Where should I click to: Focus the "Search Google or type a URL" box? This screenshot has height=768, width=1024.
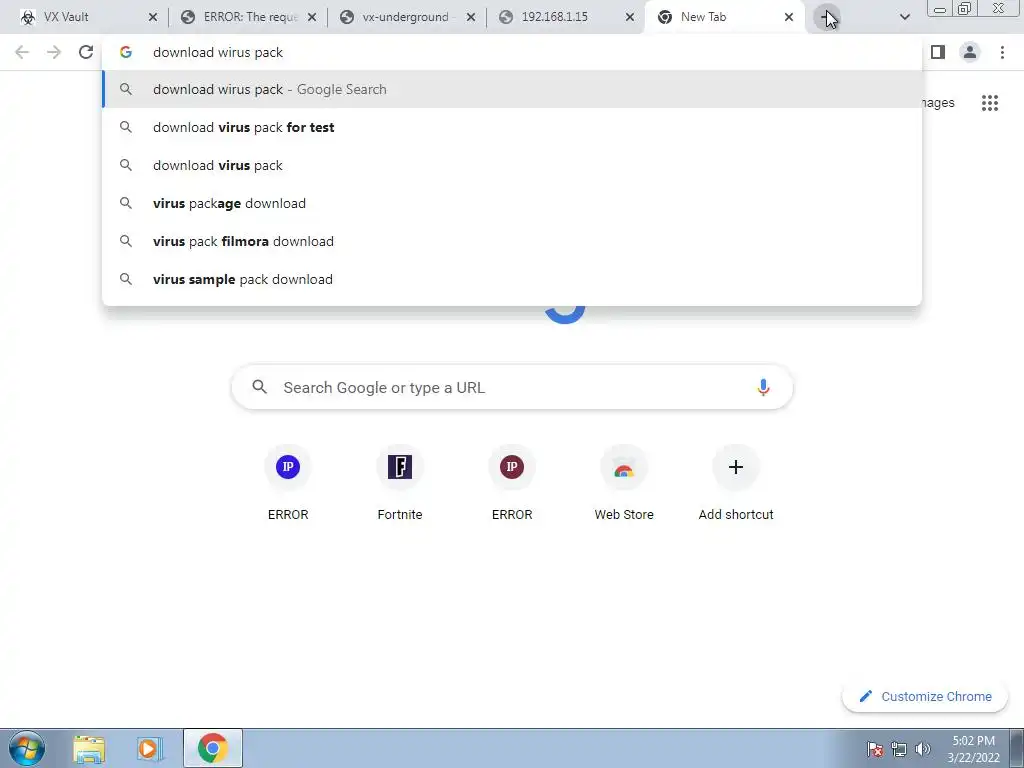512,387
